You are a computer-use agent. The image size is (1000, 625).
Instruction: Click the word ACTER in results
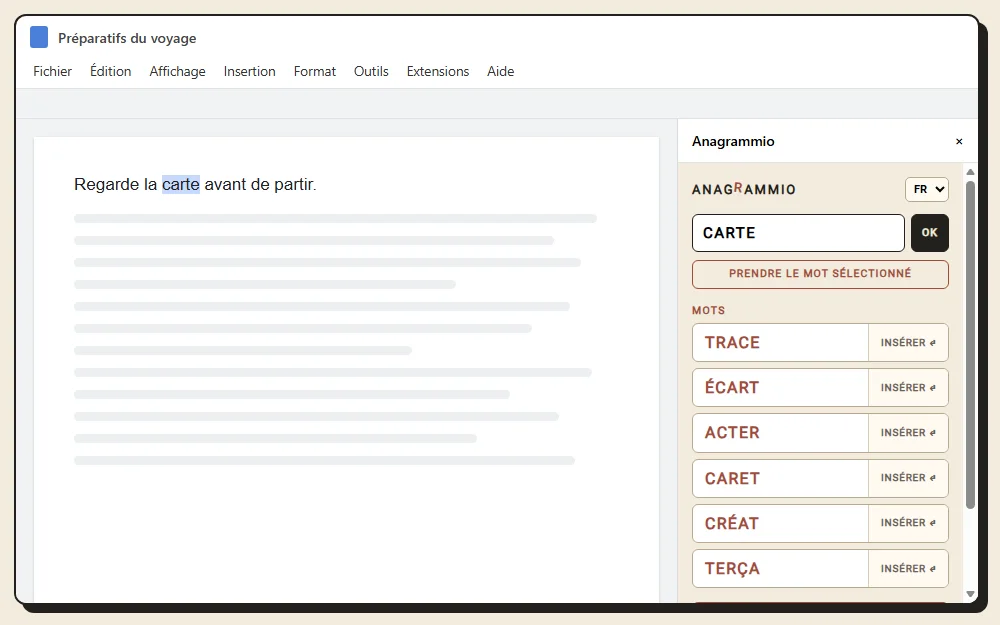click(x=732, y=432)
